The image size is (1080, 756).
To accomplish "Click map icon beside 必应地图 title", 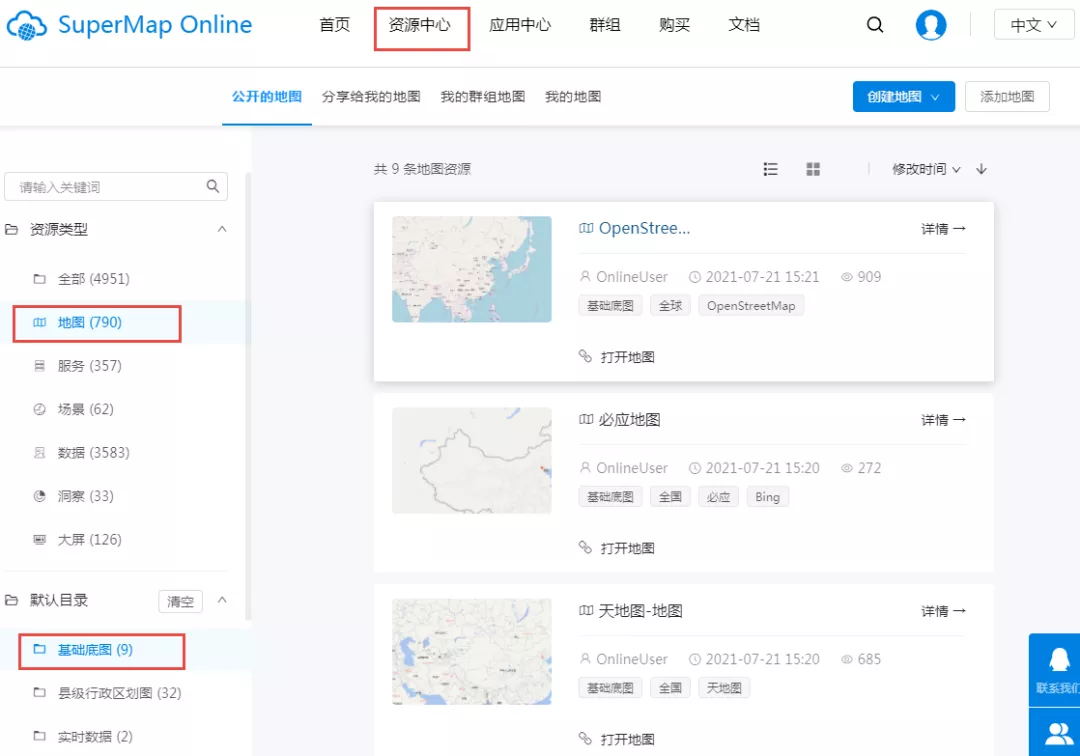I will (x=586, y=419).
